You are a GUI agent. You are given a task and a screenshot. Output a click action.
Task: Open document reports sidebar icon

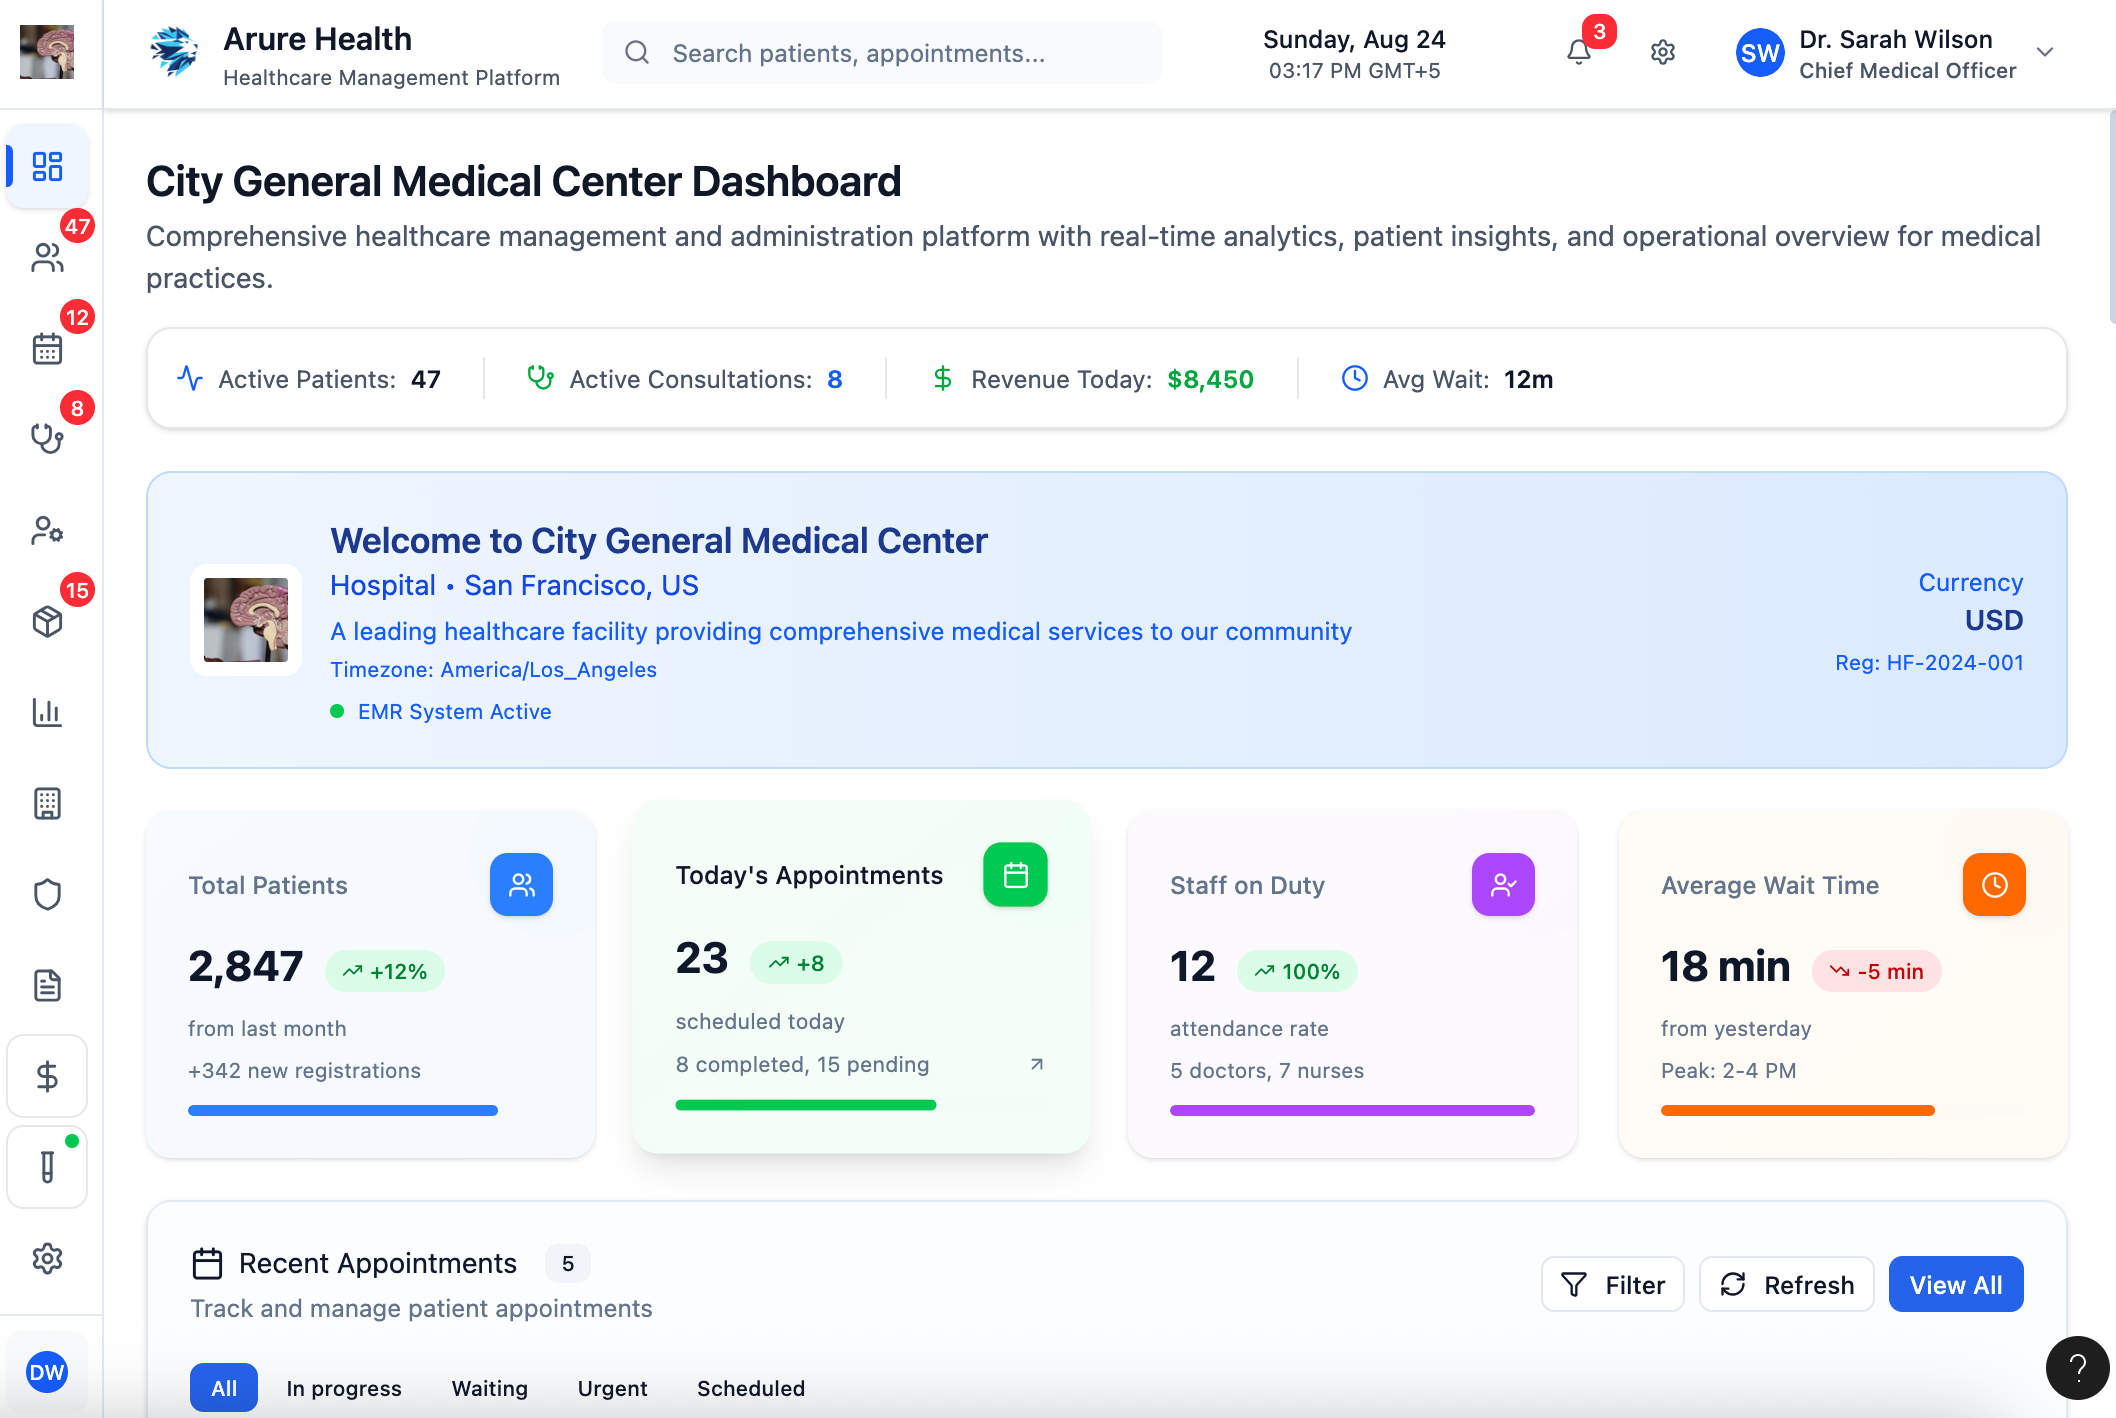pos(47,985)
